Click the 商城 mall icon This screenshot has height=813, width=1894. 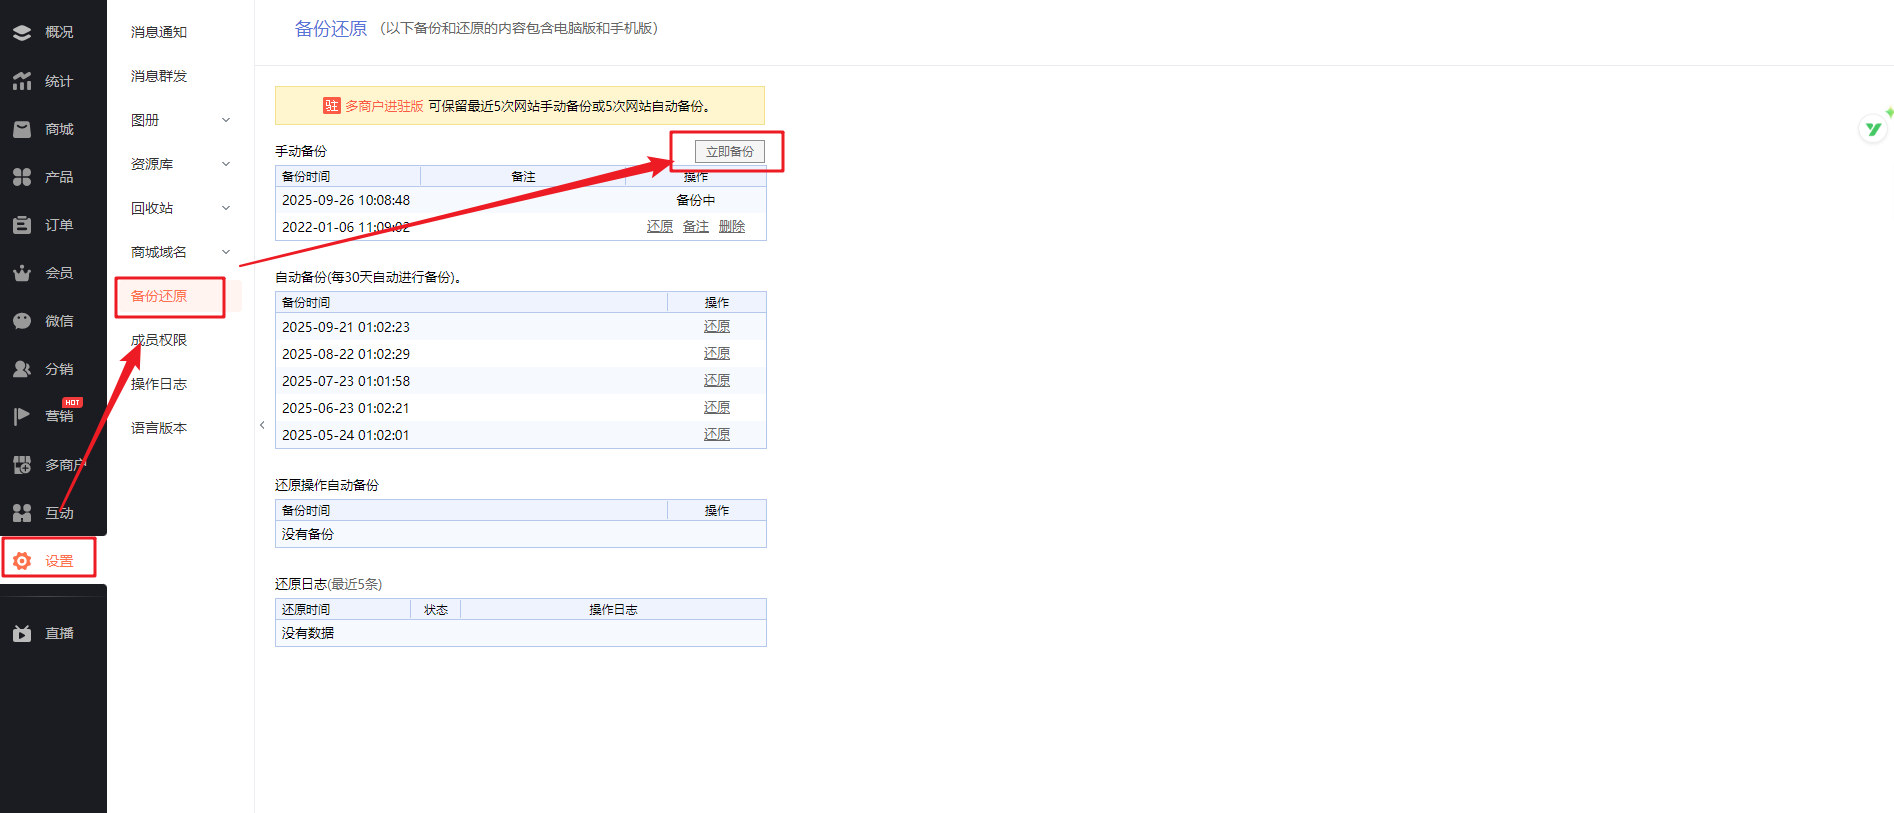(22, 129)
